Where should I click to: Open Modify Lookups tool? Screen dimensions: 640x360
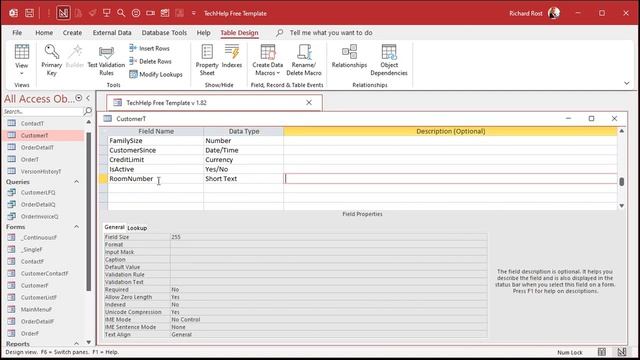(156, 74)
